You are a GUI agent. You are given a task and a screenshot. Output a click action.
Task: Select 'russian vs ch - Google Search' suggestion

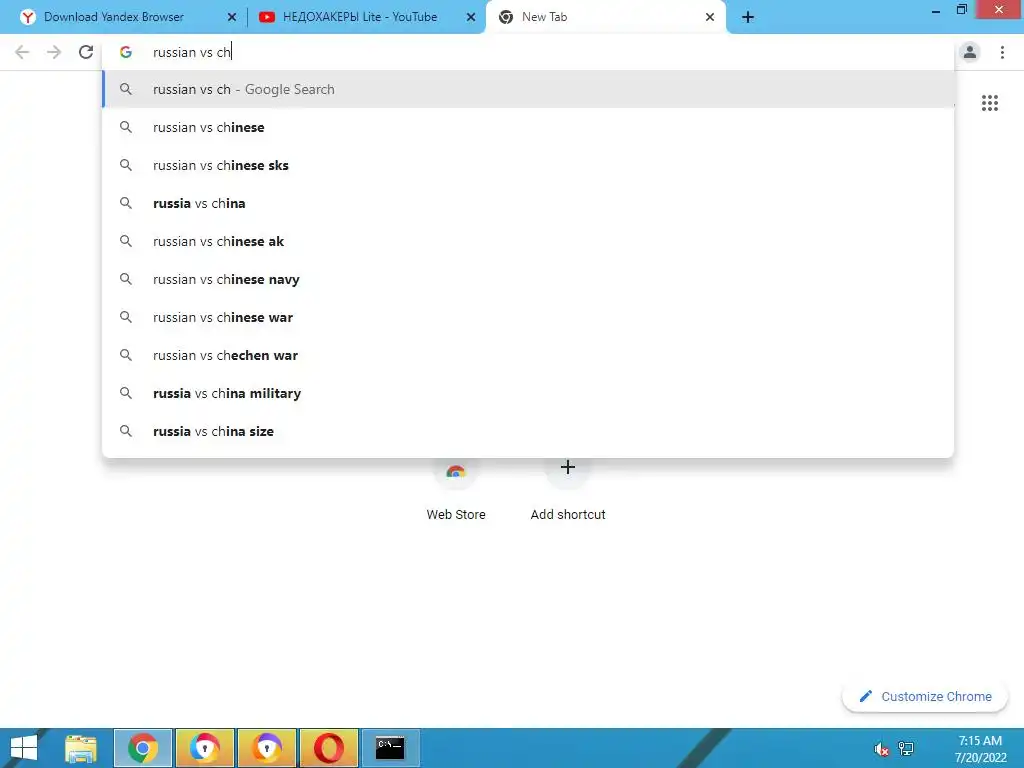(x=528, y=89)
